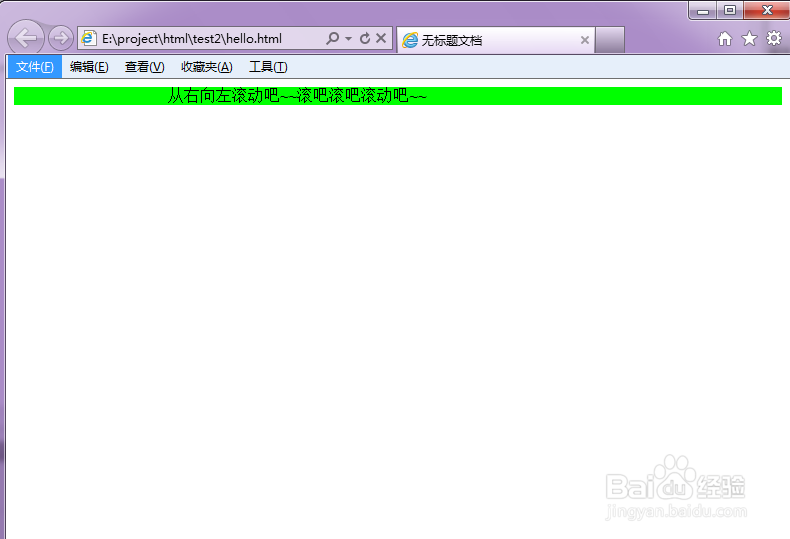Image resolution: width=790 pixels, height=539 pixels.
Task: Click the search magnifier in address bar
Action: coord(333,38)
